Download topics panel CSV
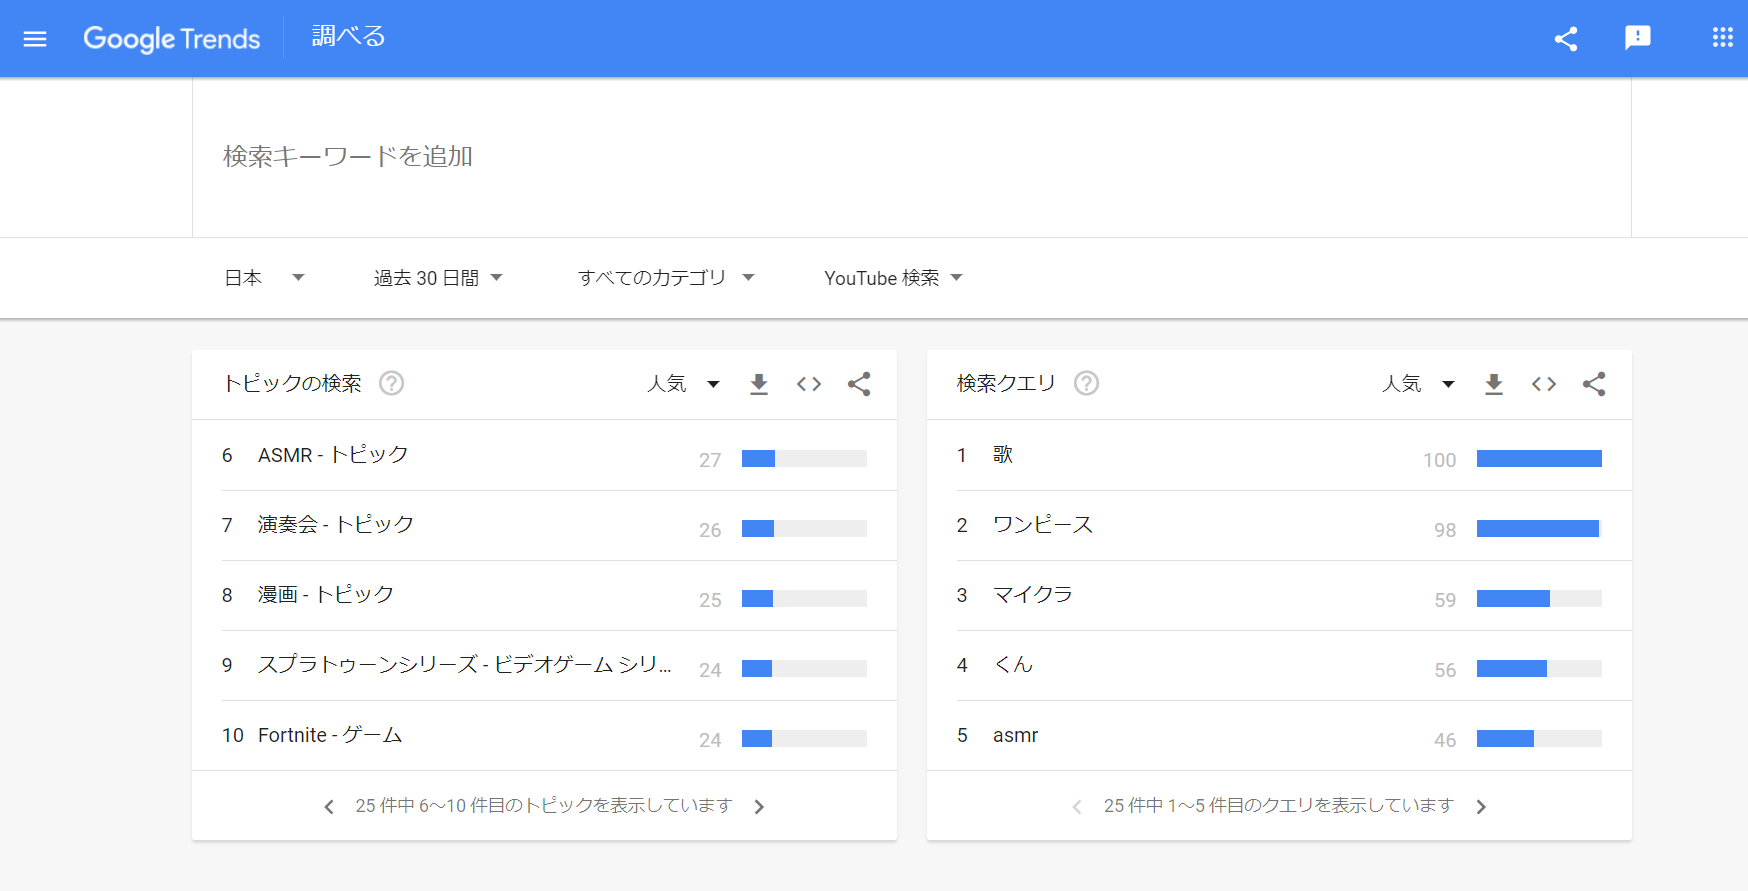 (759, 384)
